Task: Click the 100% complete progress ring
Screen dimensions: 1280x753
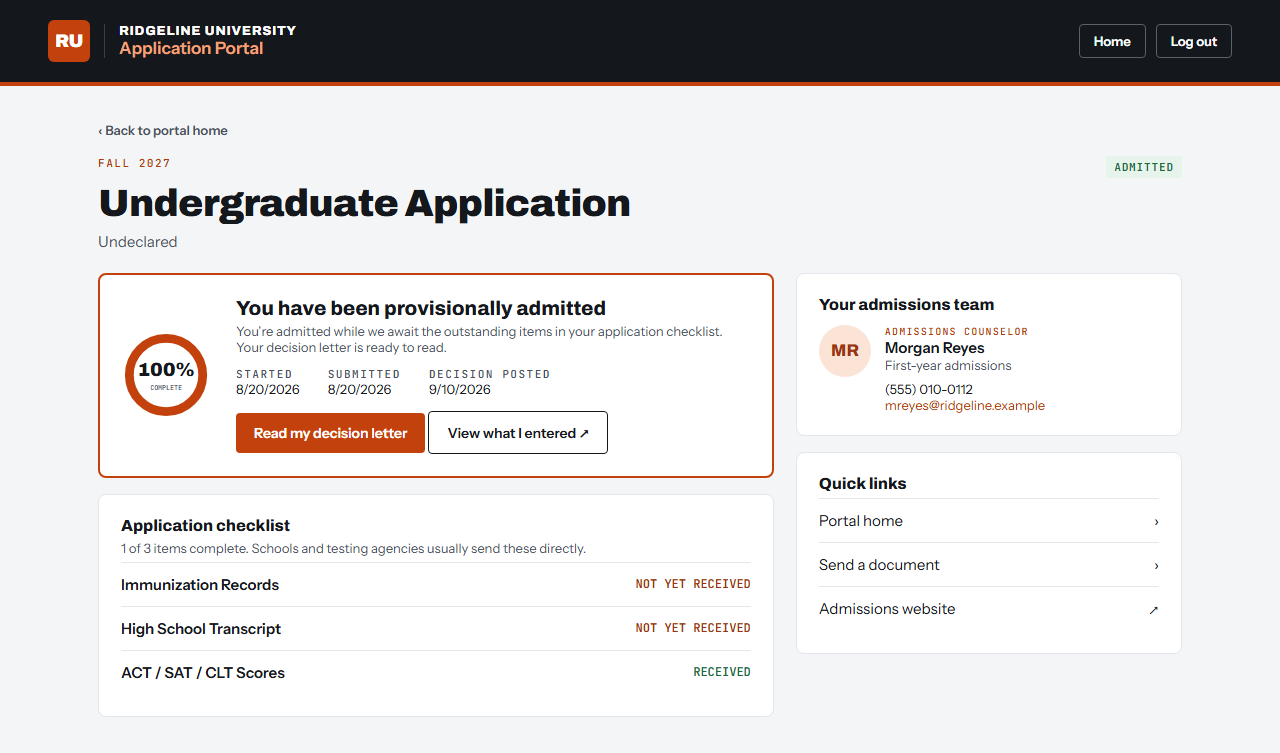Action: 166,375
